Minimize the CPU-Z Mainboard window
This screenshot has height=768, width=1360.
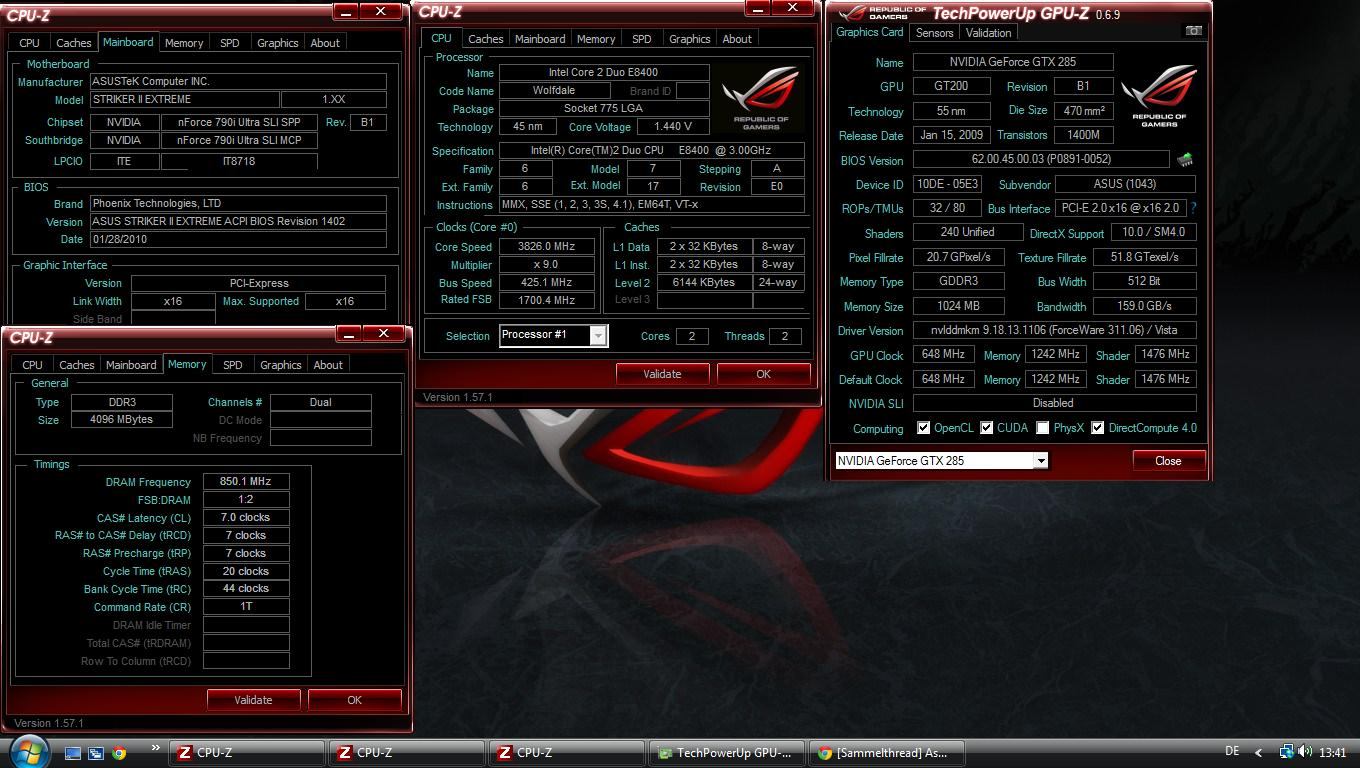click(345, 11)
